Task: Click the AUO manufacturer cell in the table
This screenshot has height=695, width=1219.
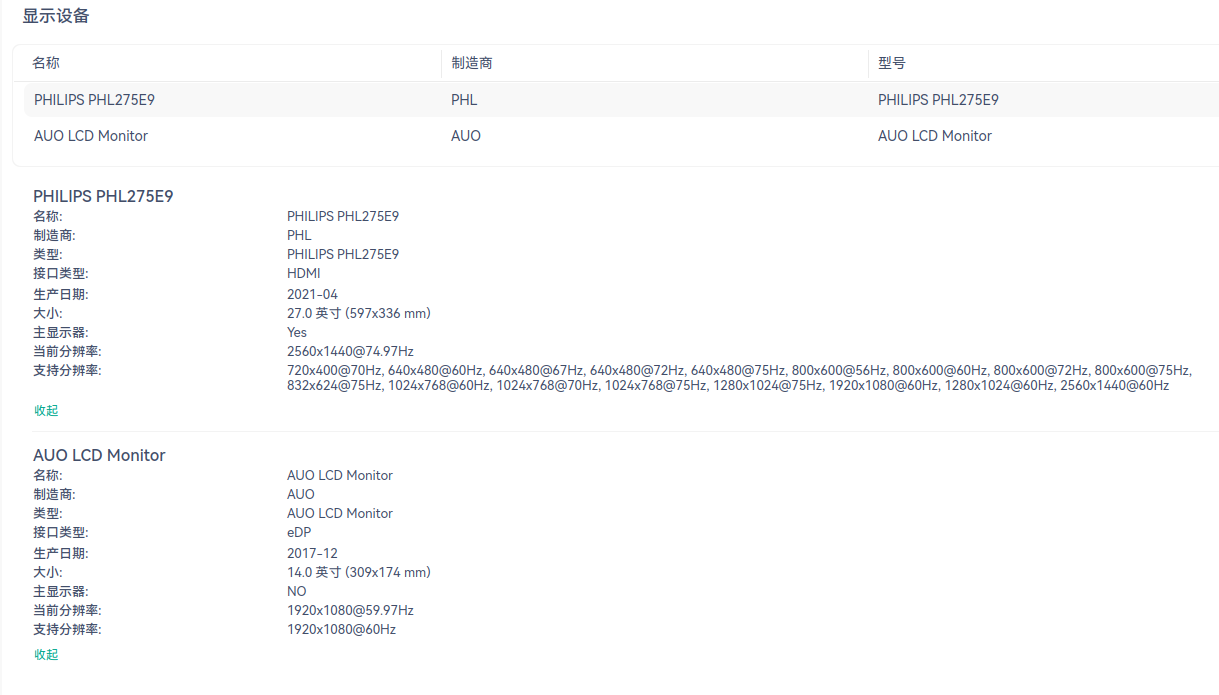Action: (x=466, y=136)
